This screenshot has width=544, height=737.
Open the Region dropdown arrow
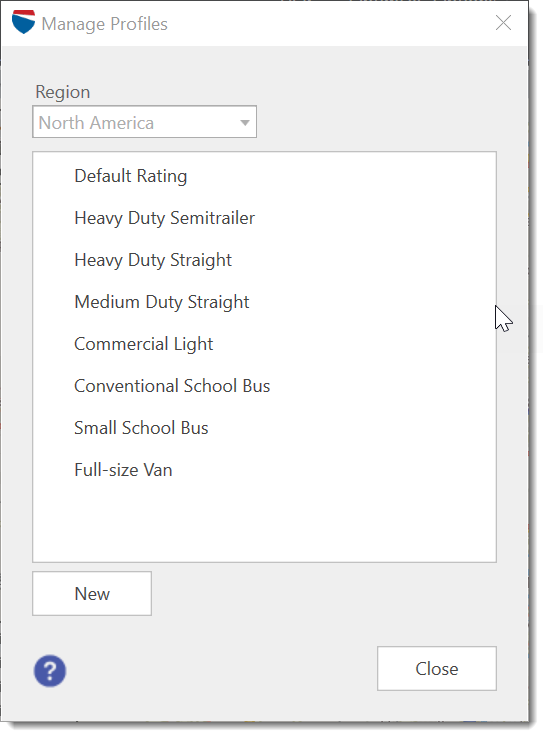pyautogui.click(x=244, y=123)
